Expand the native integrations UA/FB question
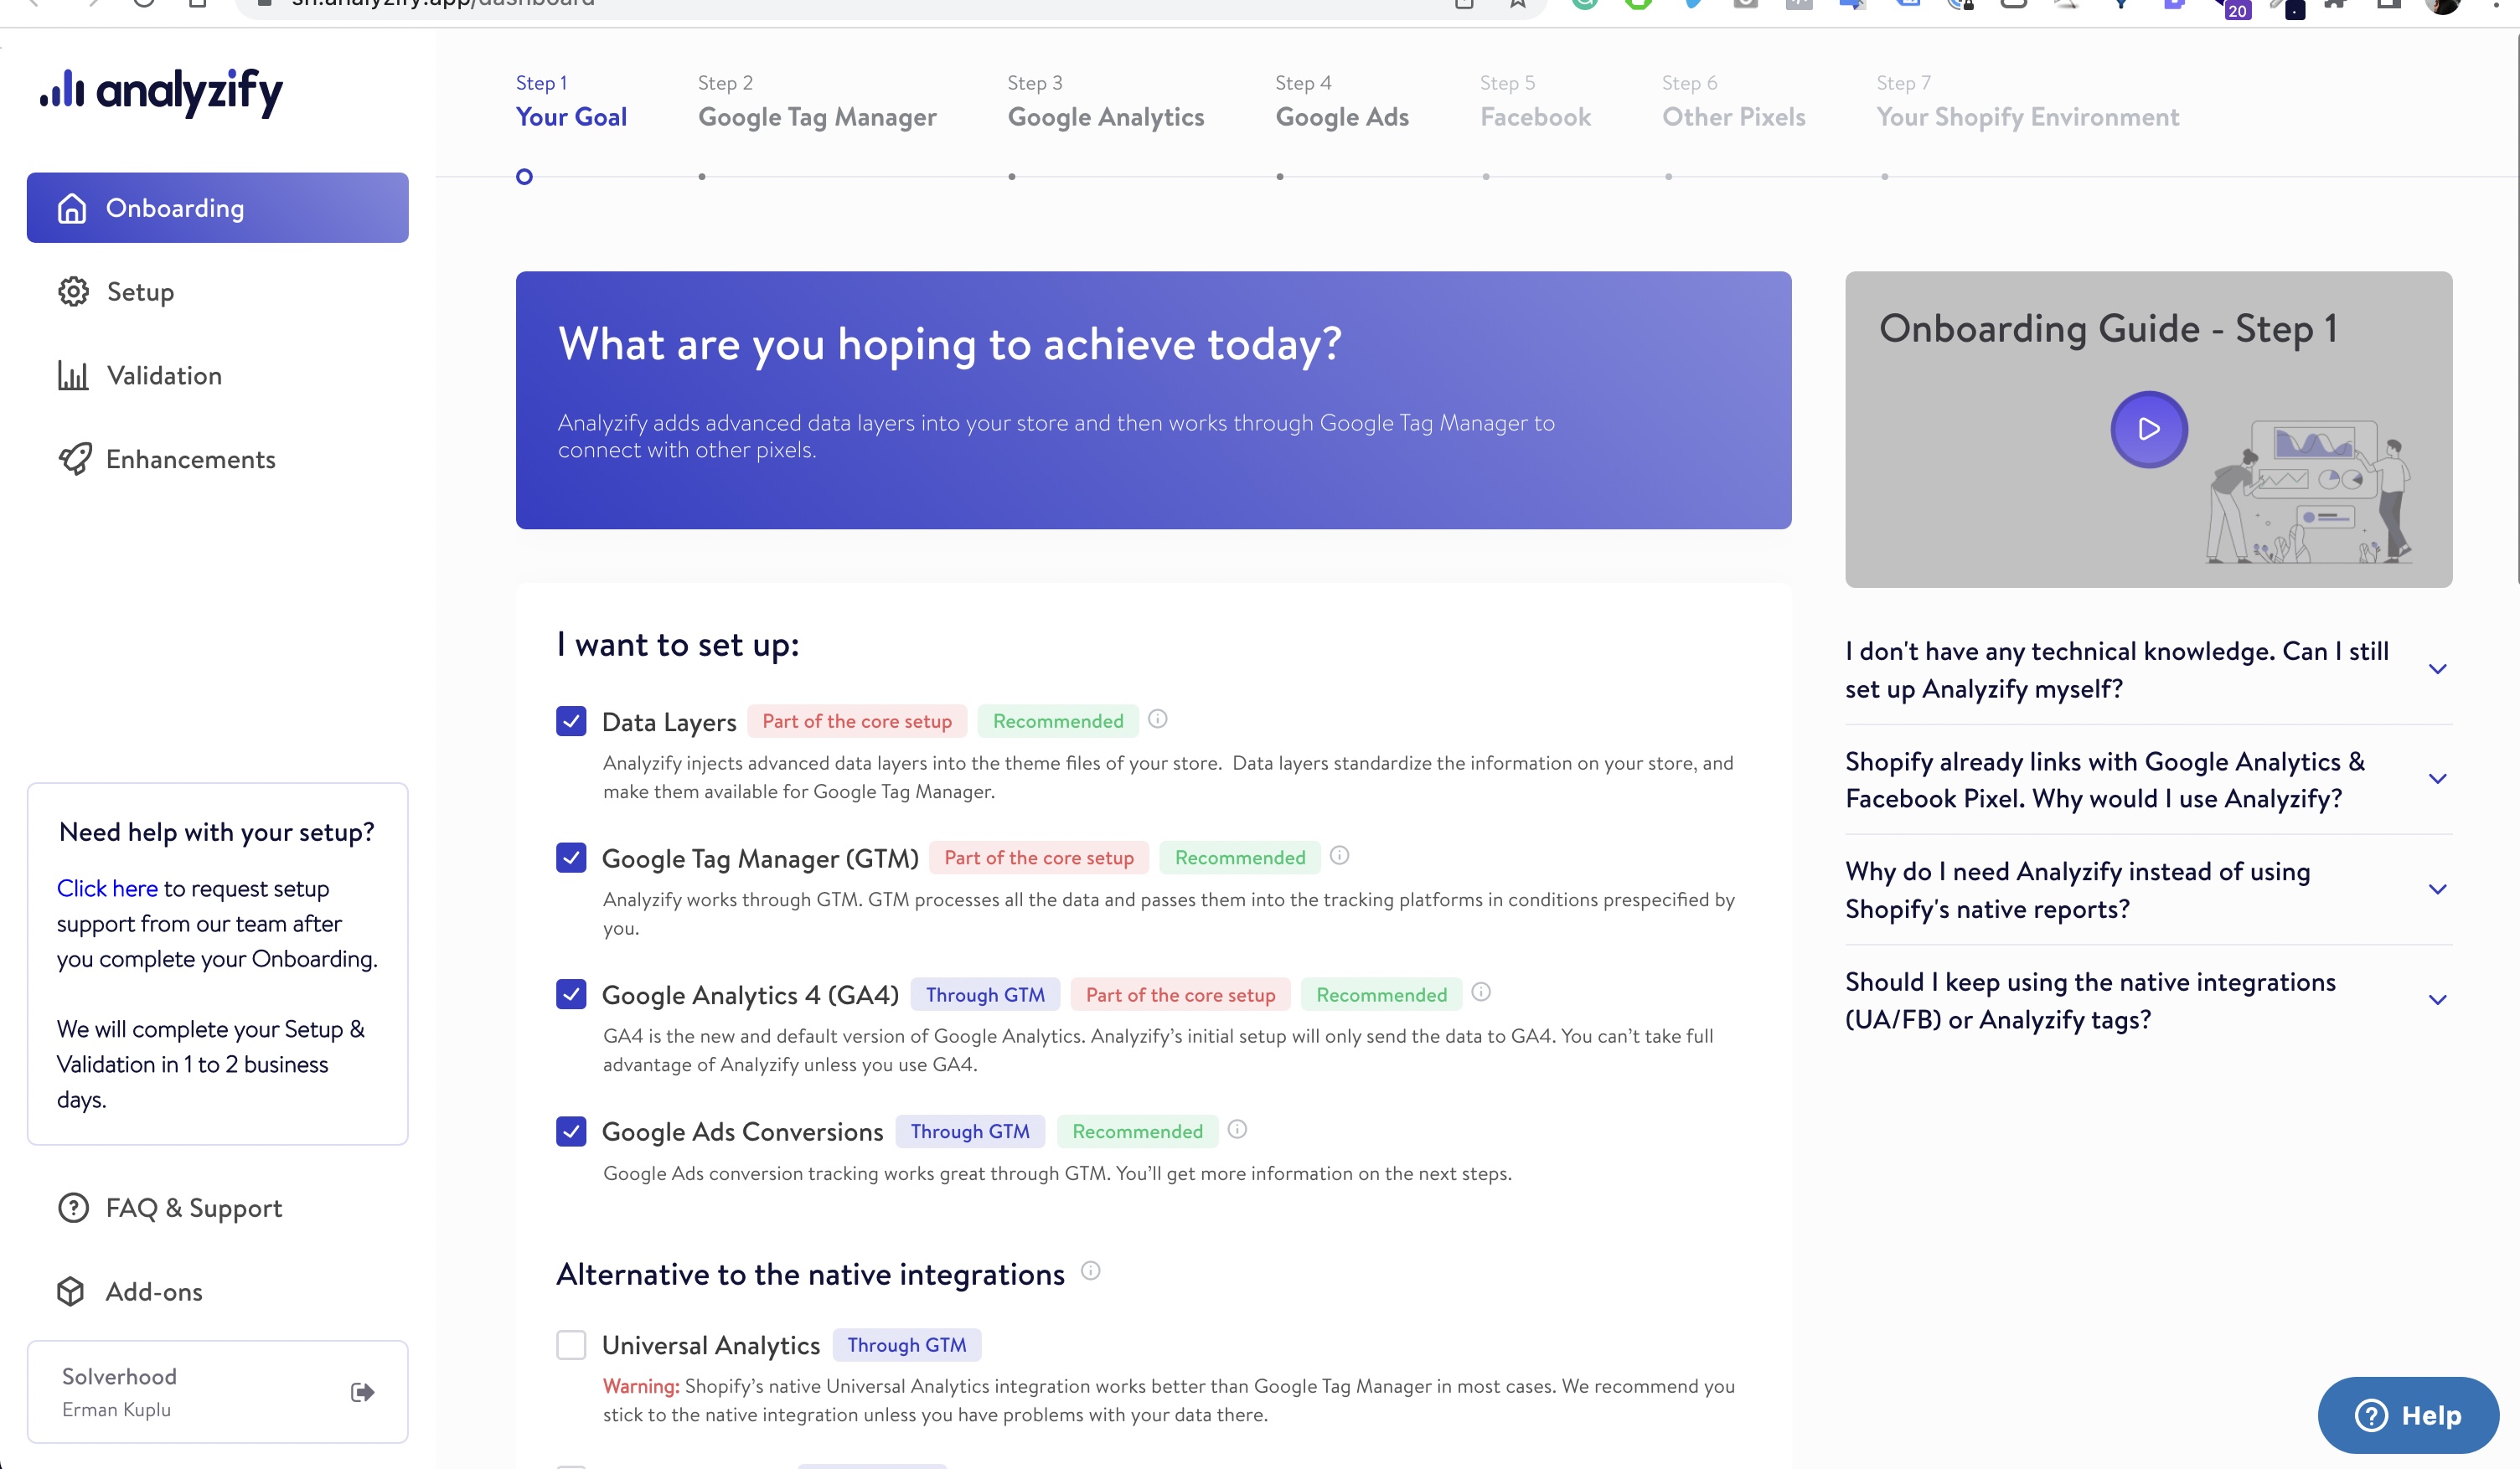Viewport: 2520px width, 1469px height. pos(2438,1000)
